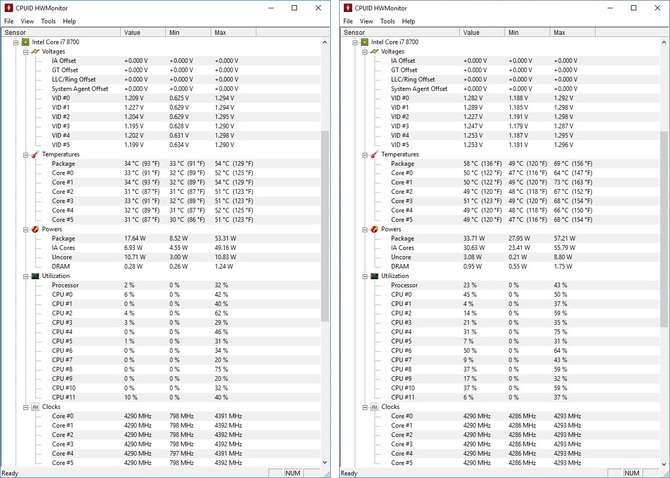Viewport: 670px width, 478px height.
Task: Click the Temperatures thermometer icon in right window
Action: pos(375,154)
